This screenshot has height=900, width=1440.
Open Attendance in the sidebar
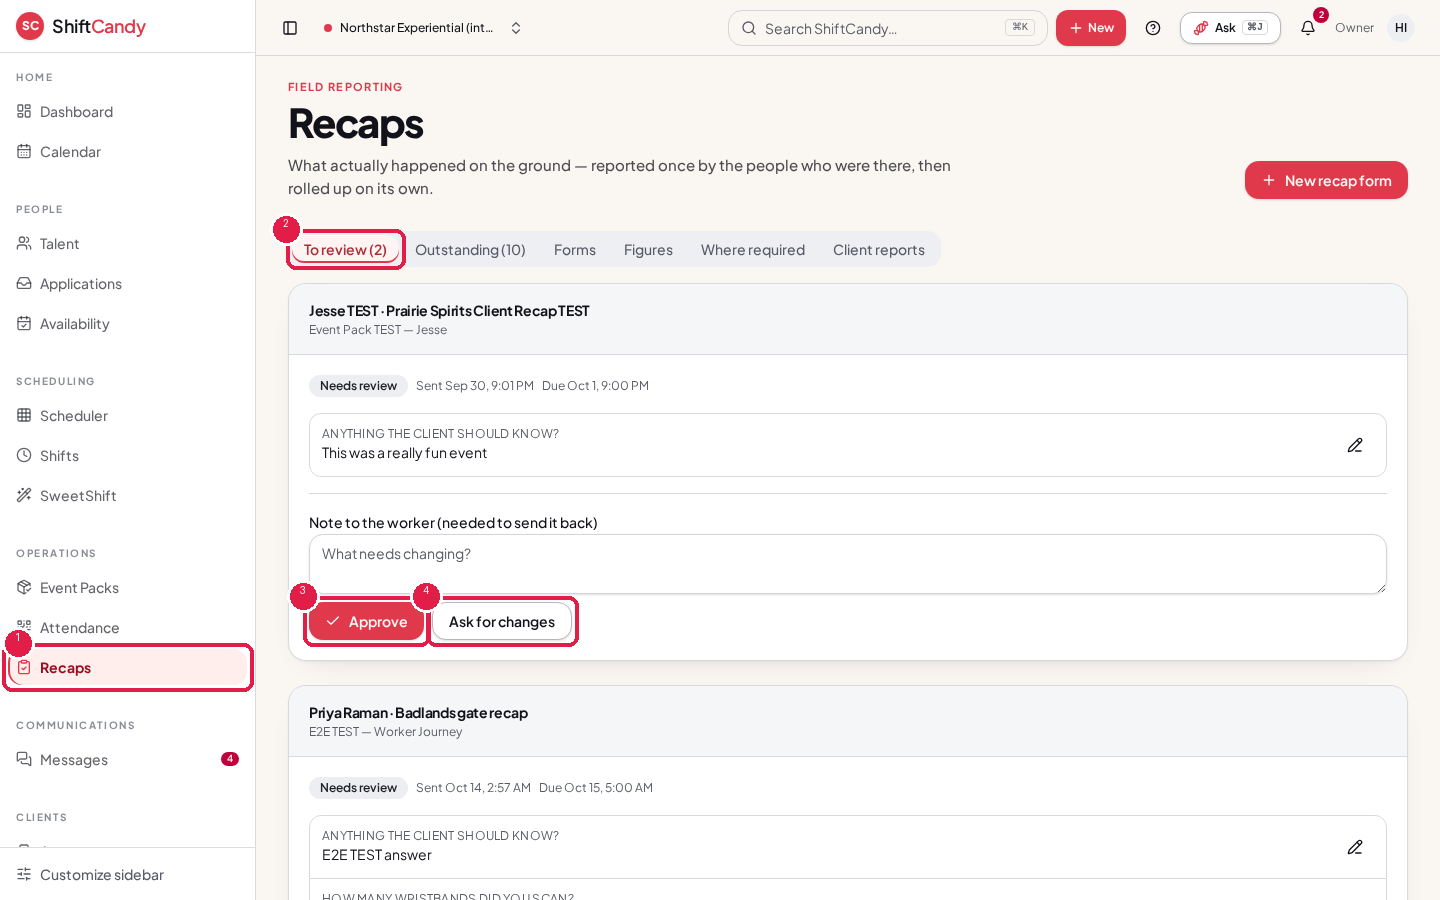tap(127, 628)
